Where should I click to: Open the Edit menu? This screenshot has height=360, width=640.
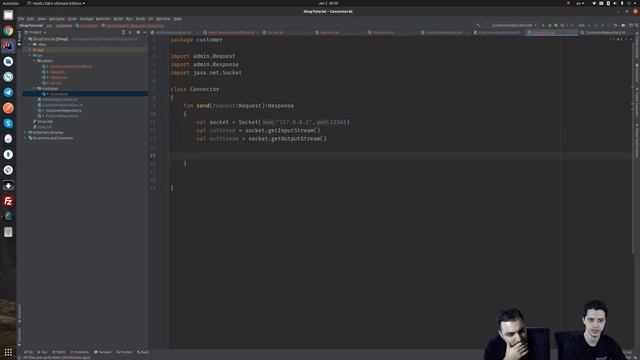31,19
